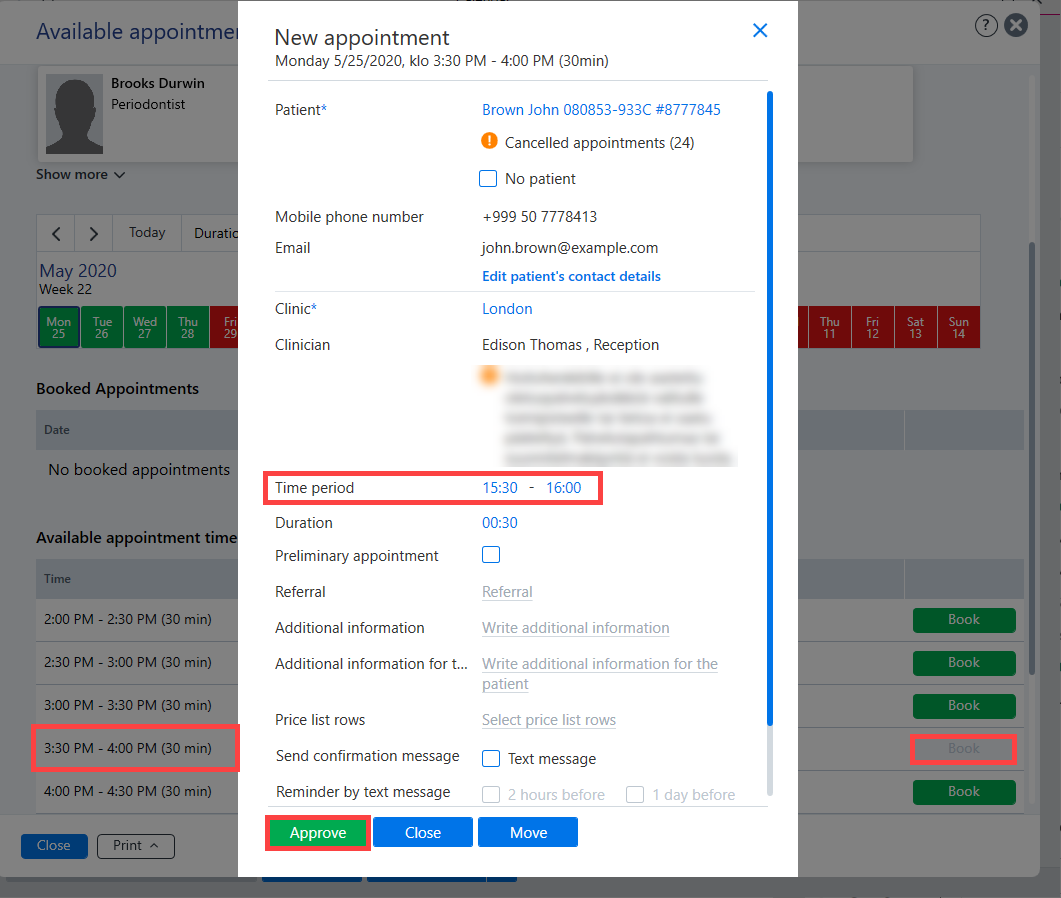Go to next week arrow
This screenshot has width=1061, height=898.
click(x=93, y=233)
